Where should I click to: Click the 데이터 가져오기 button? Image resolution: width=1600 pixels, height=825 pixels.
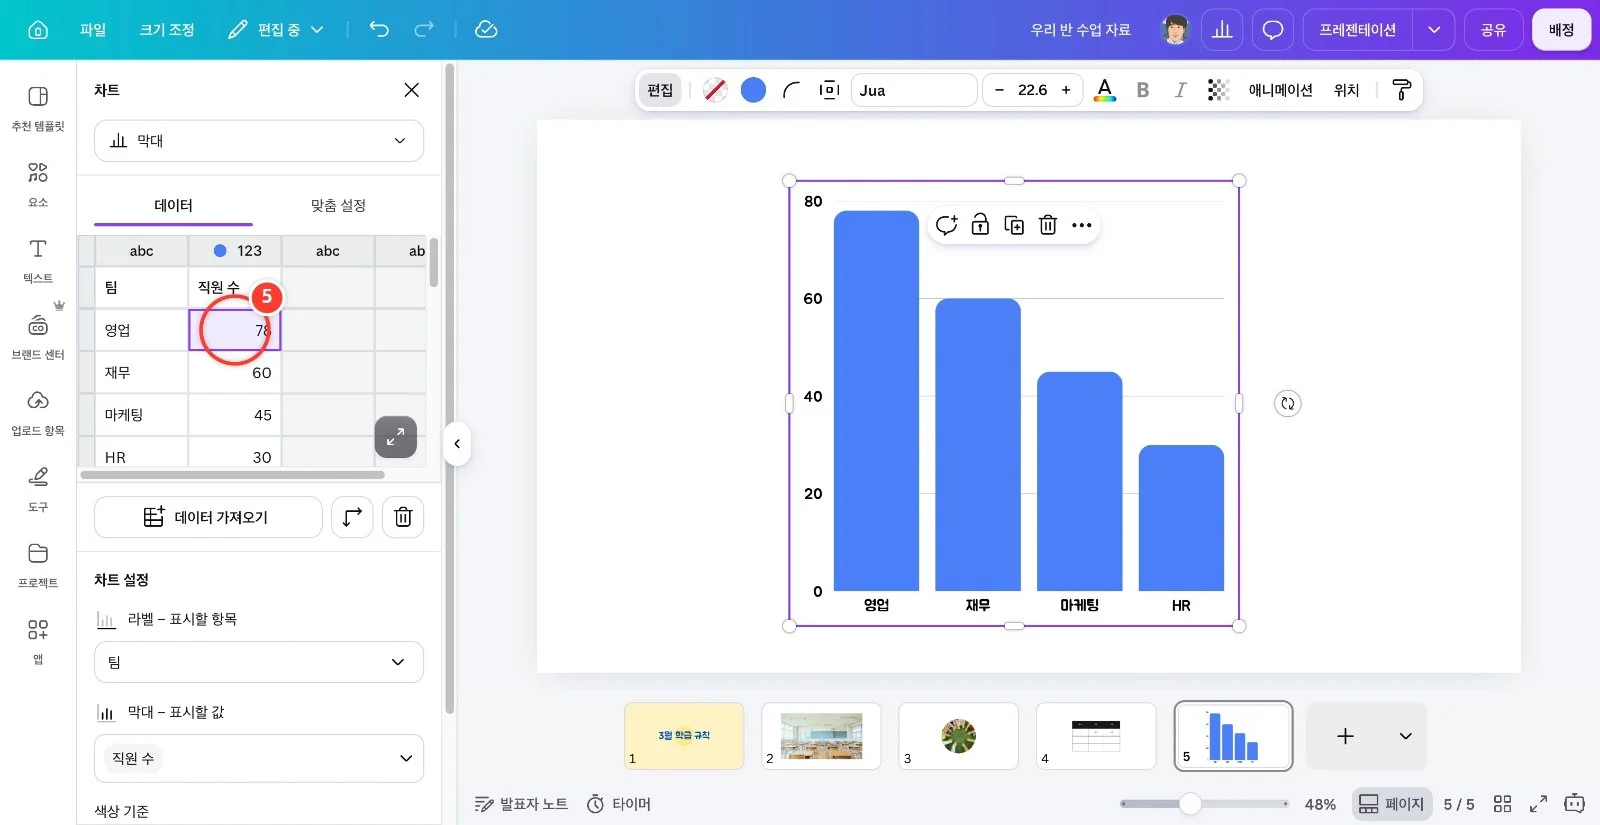tap(208, 517)
